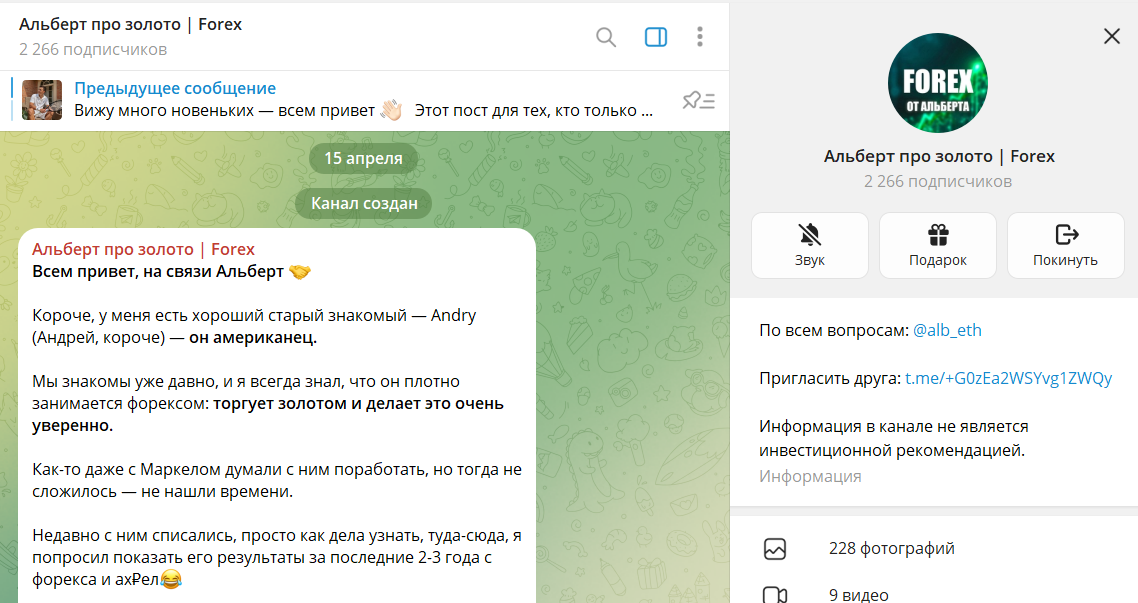The width and height of the screenshot is (1138, 603).
Task: Open the pinned messages list icon
Action: tap(699, 100)
